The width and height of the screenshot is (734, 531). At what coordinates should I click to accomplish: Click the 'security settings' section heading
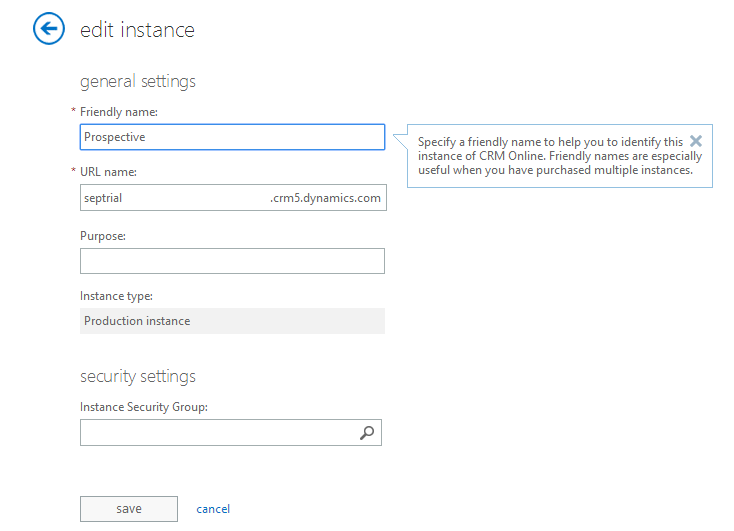[138, 376]
